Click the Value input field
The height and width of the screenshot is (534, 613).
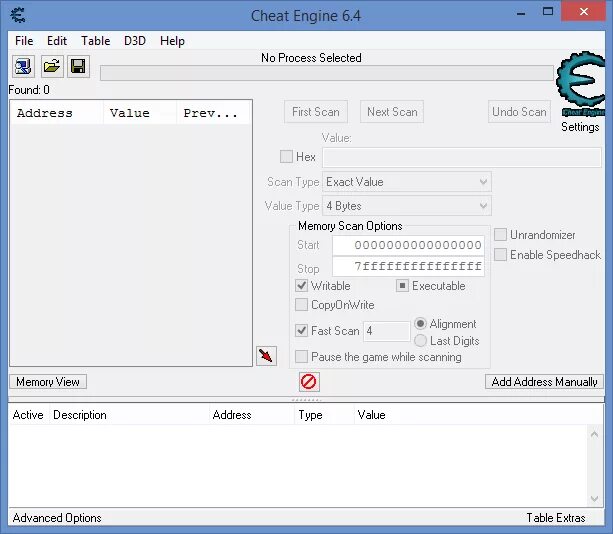click(x=462, y=157)
